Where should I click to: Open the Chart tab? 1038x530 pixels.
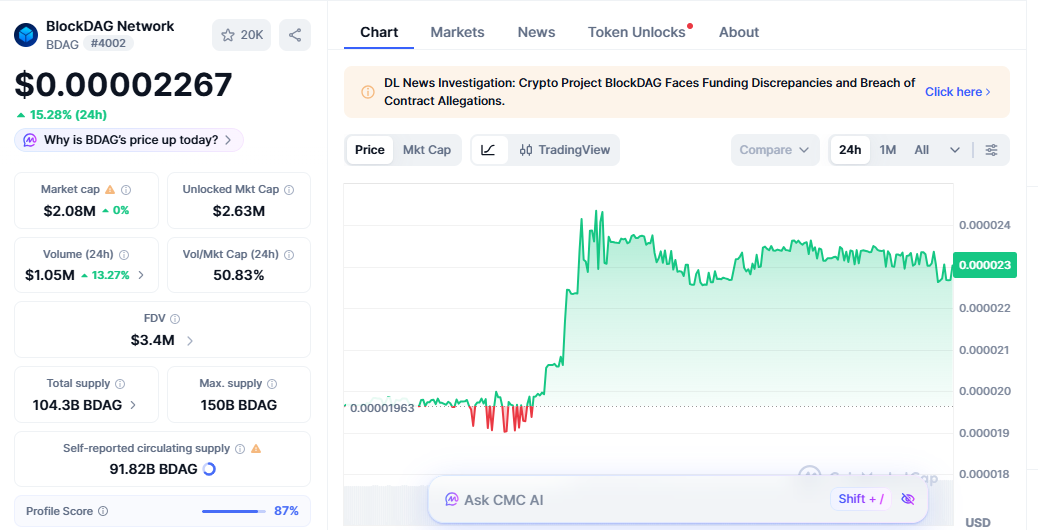point(379,32)
